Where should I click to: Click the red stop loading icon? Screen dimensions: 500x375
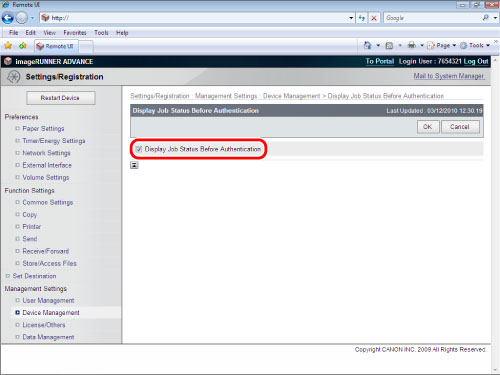374,18
